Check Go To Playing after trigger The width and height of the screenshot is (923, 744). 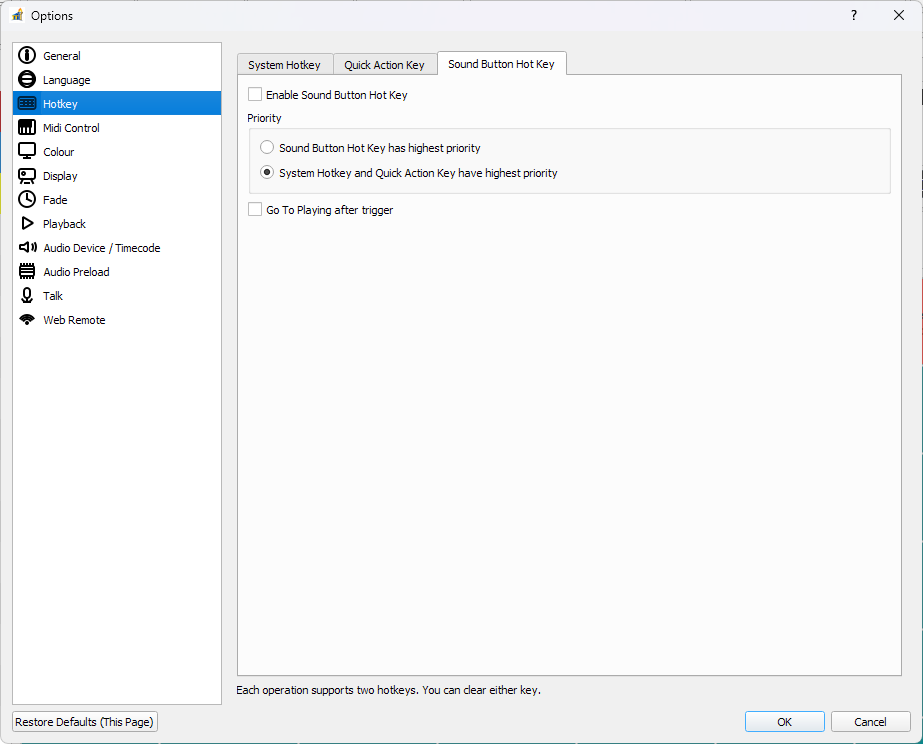coord(255,209)
